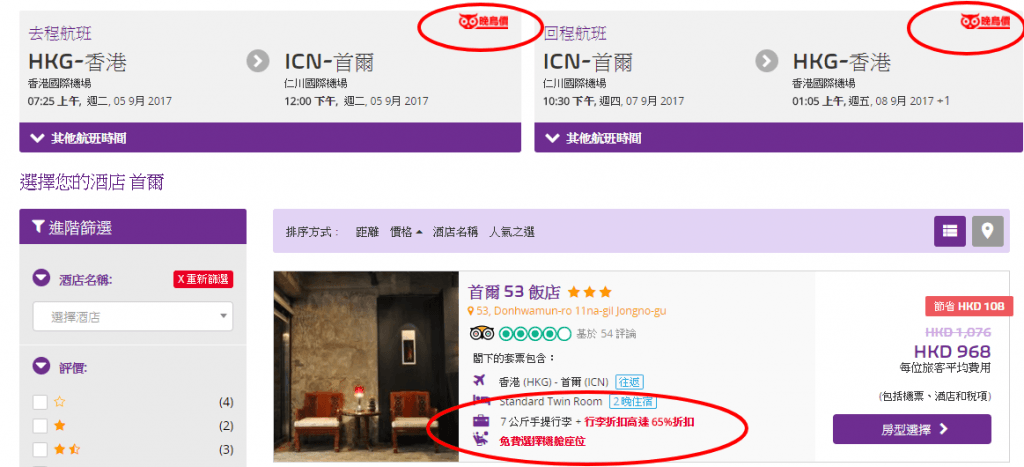This screenshot has width=1024, height=467.
Task: Click 房型選擇 button
Action: pos(912,429)
